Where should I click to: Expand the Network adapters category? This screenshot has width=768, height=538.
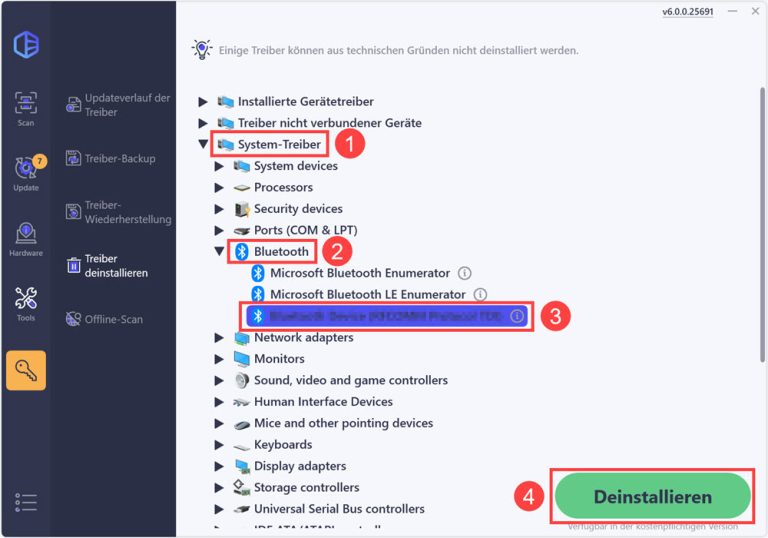click(219, 338)
